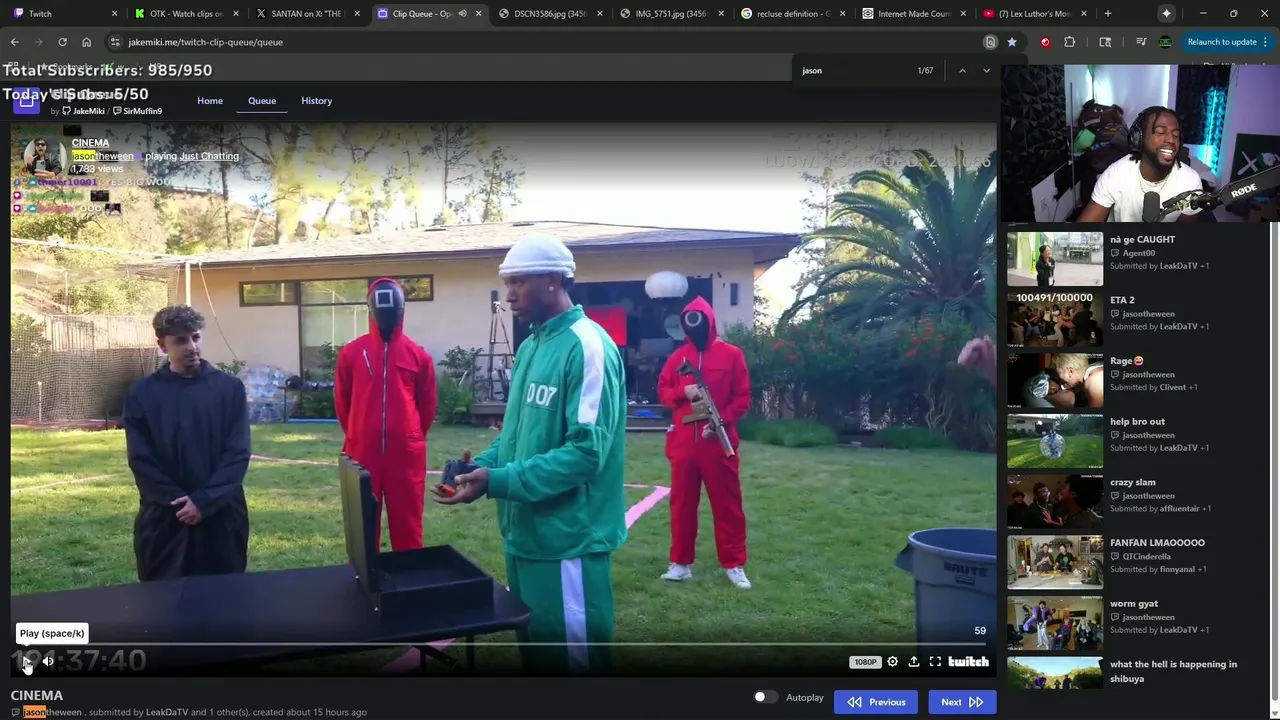The width and height of the screenshot is (1280, 720).
Task: Open the 1080P quality selector
Action: (865, 662)
